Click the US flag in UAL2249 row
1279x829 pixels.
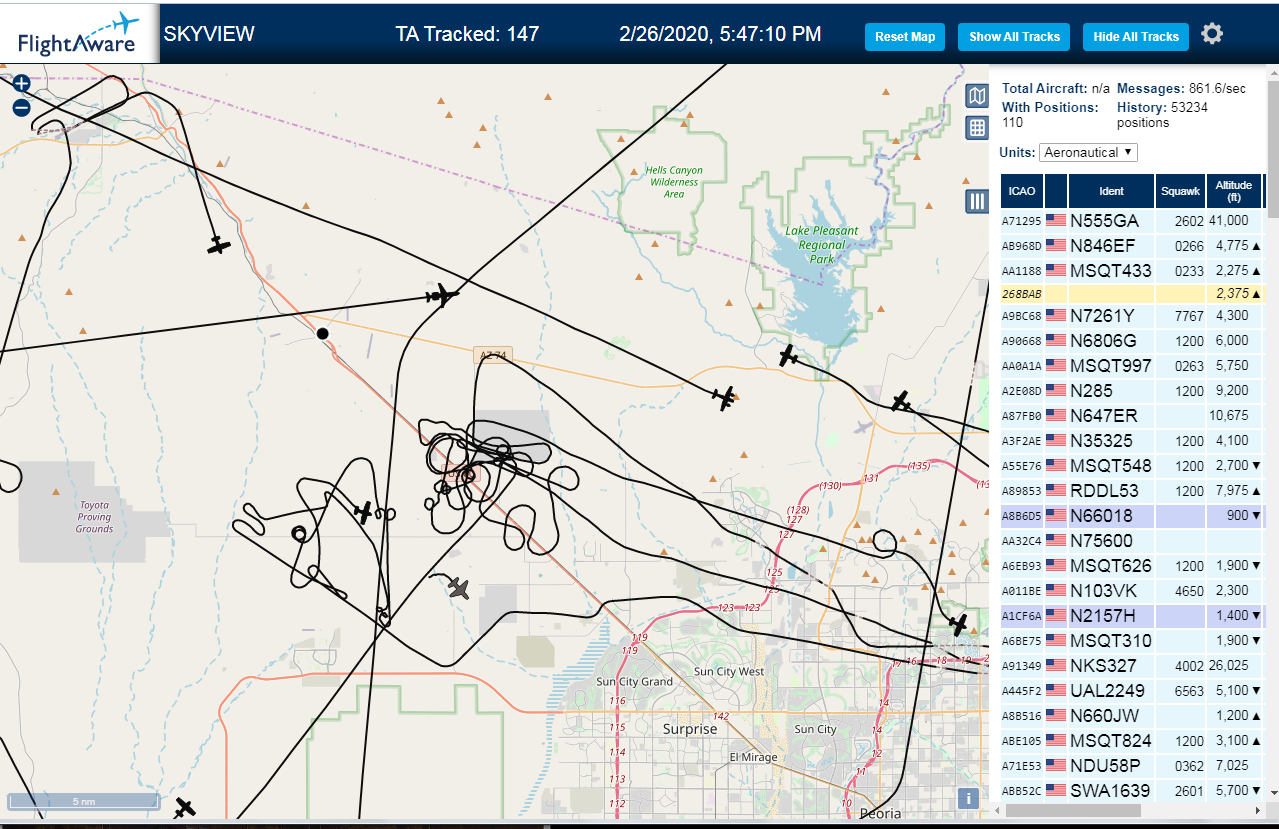1055,690
